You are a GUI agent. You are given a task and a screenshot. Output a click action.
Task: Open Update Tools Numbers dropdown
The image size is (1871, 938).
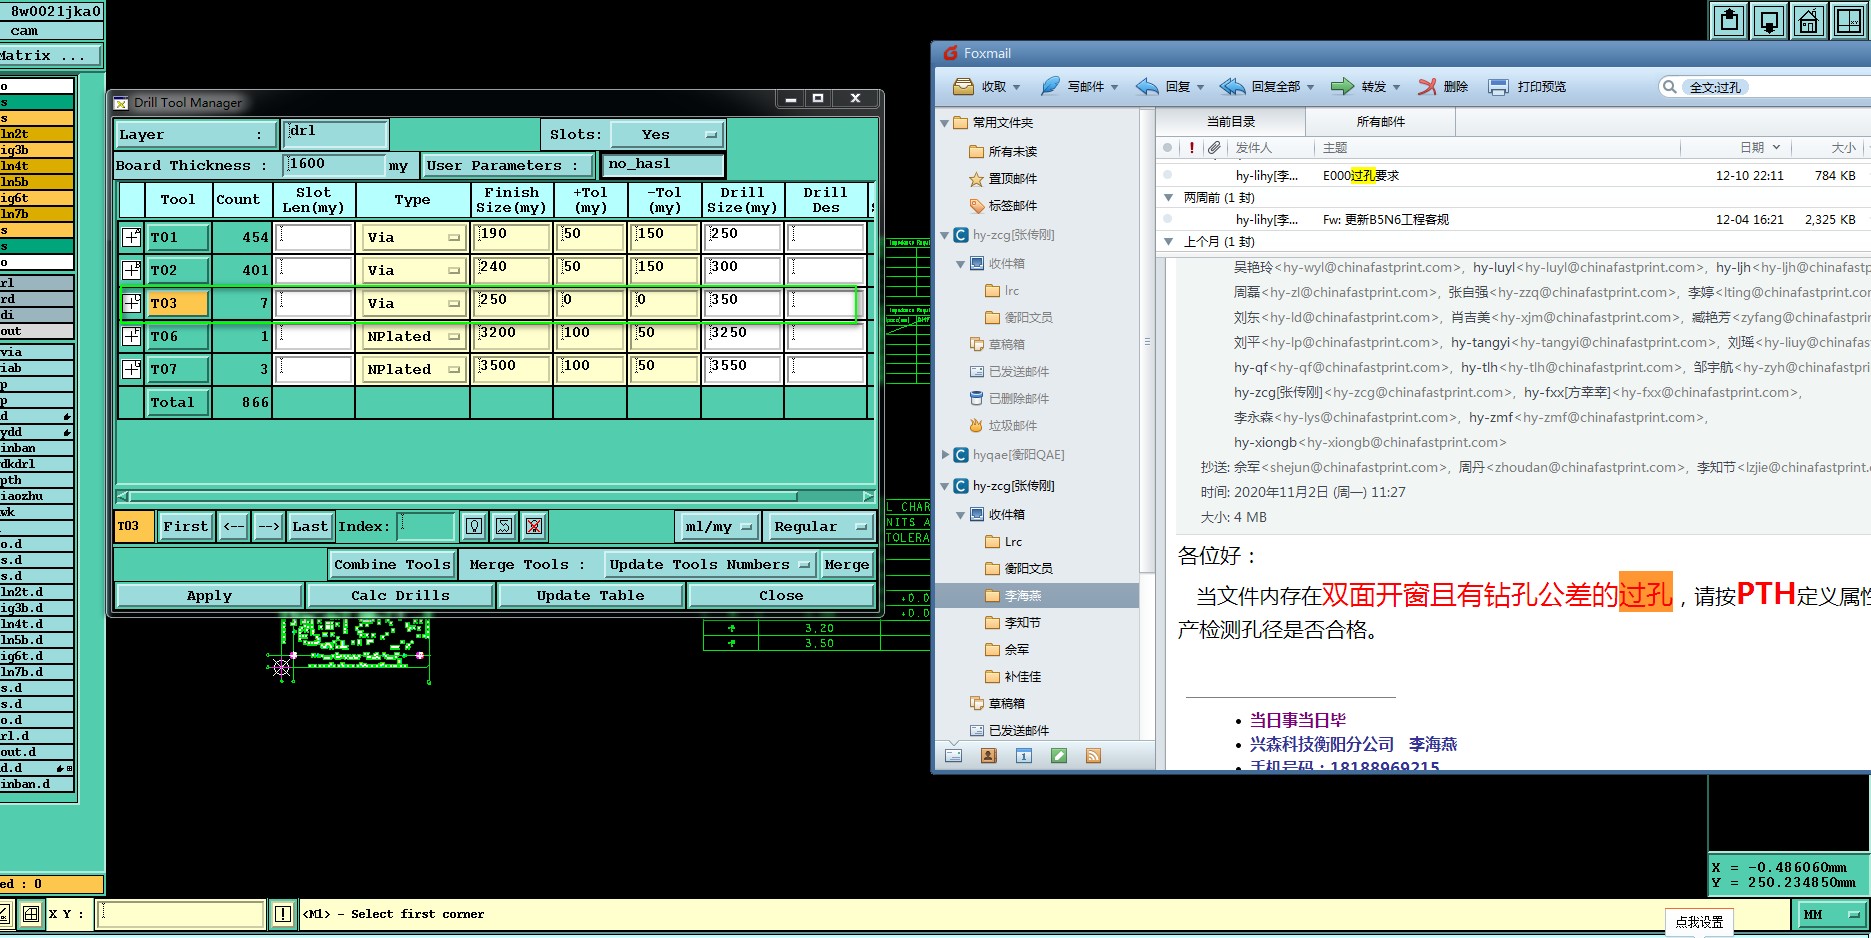click(709, 565)
